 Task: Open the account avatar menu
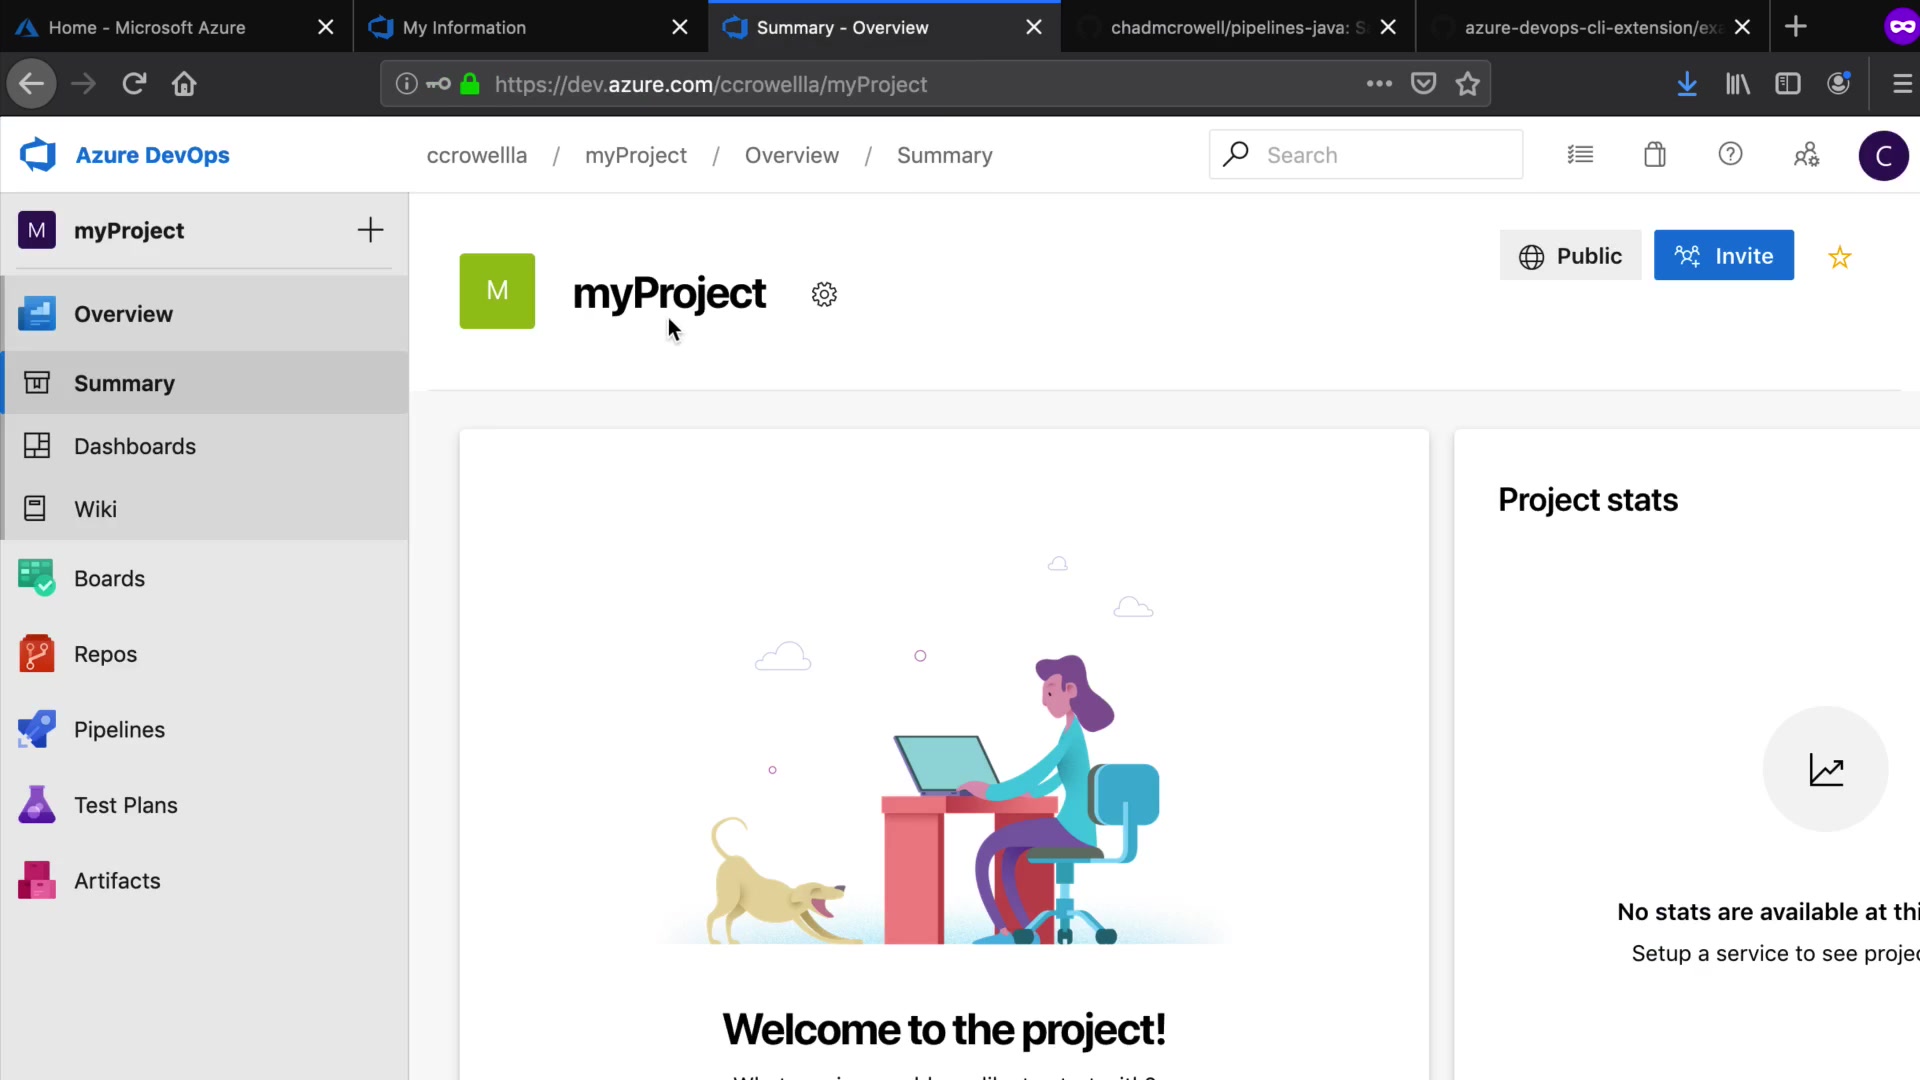[1883, 155]
